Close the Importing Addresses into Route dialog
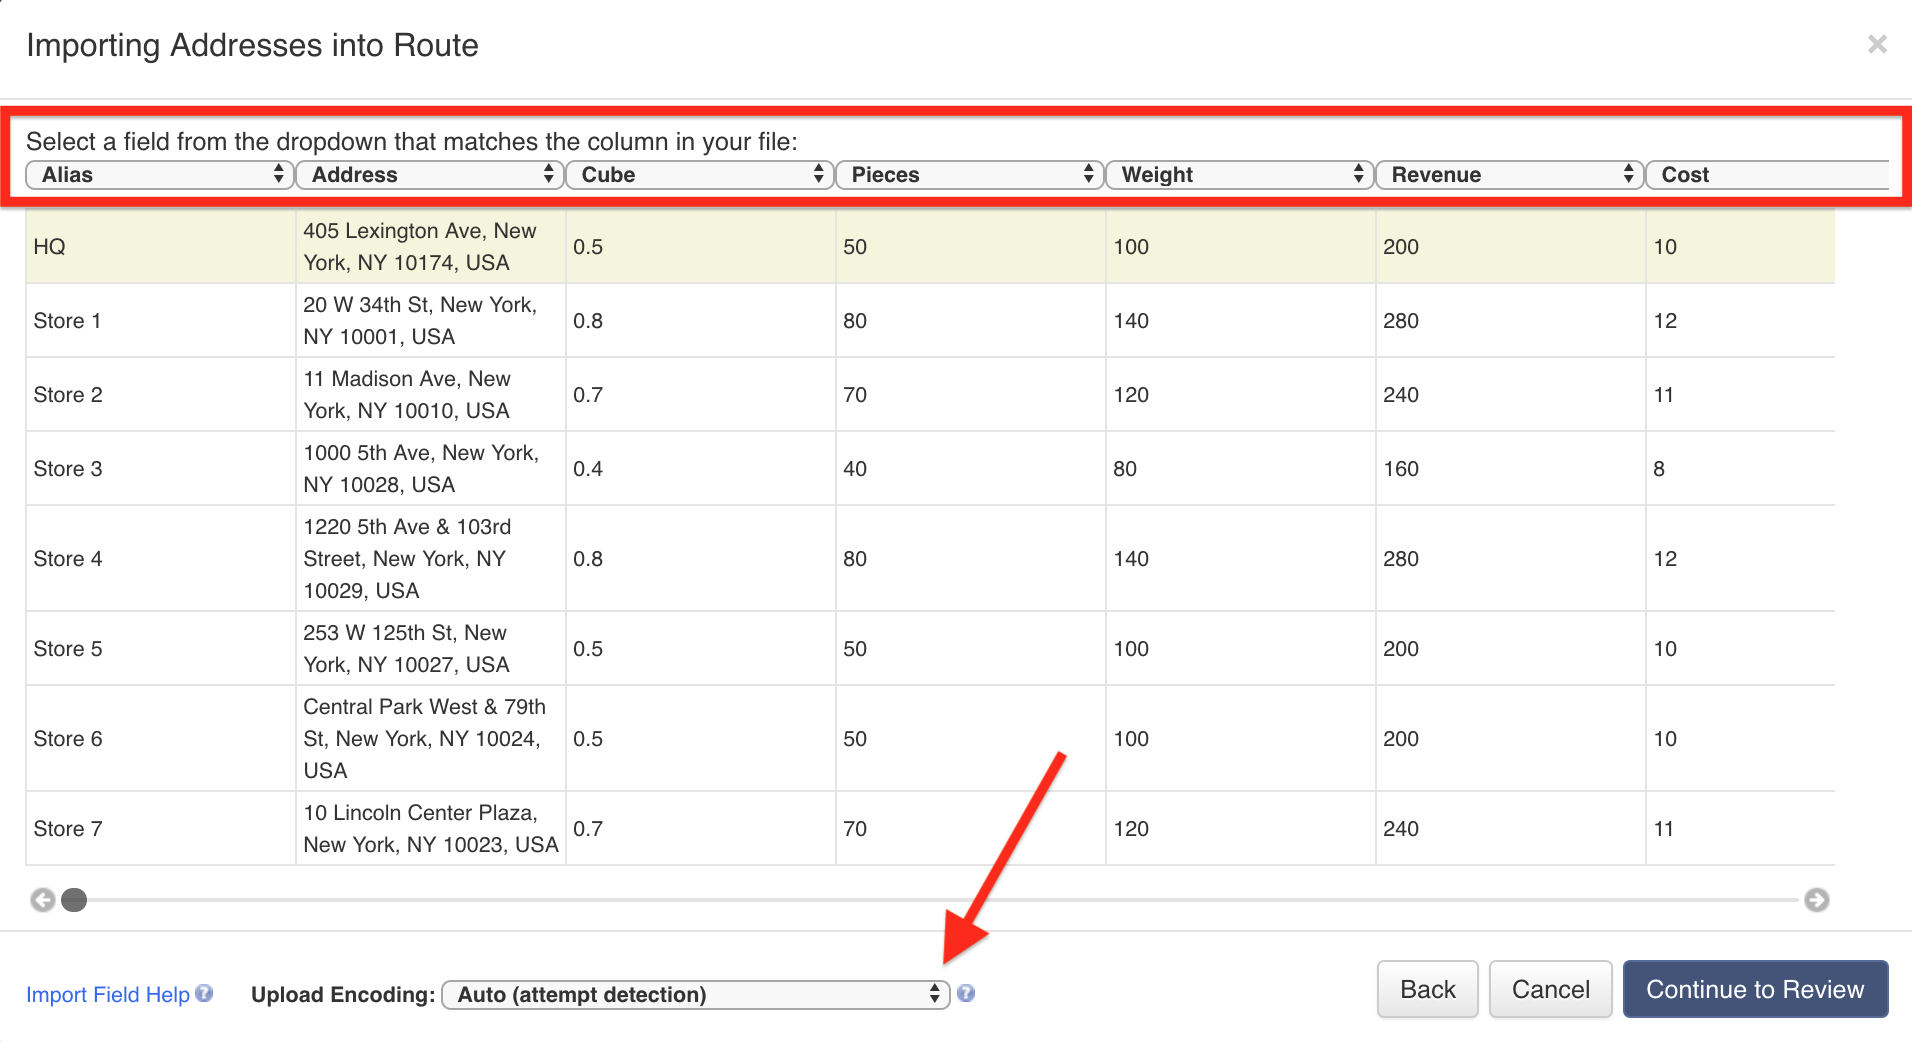 [x=1878, y=44]
